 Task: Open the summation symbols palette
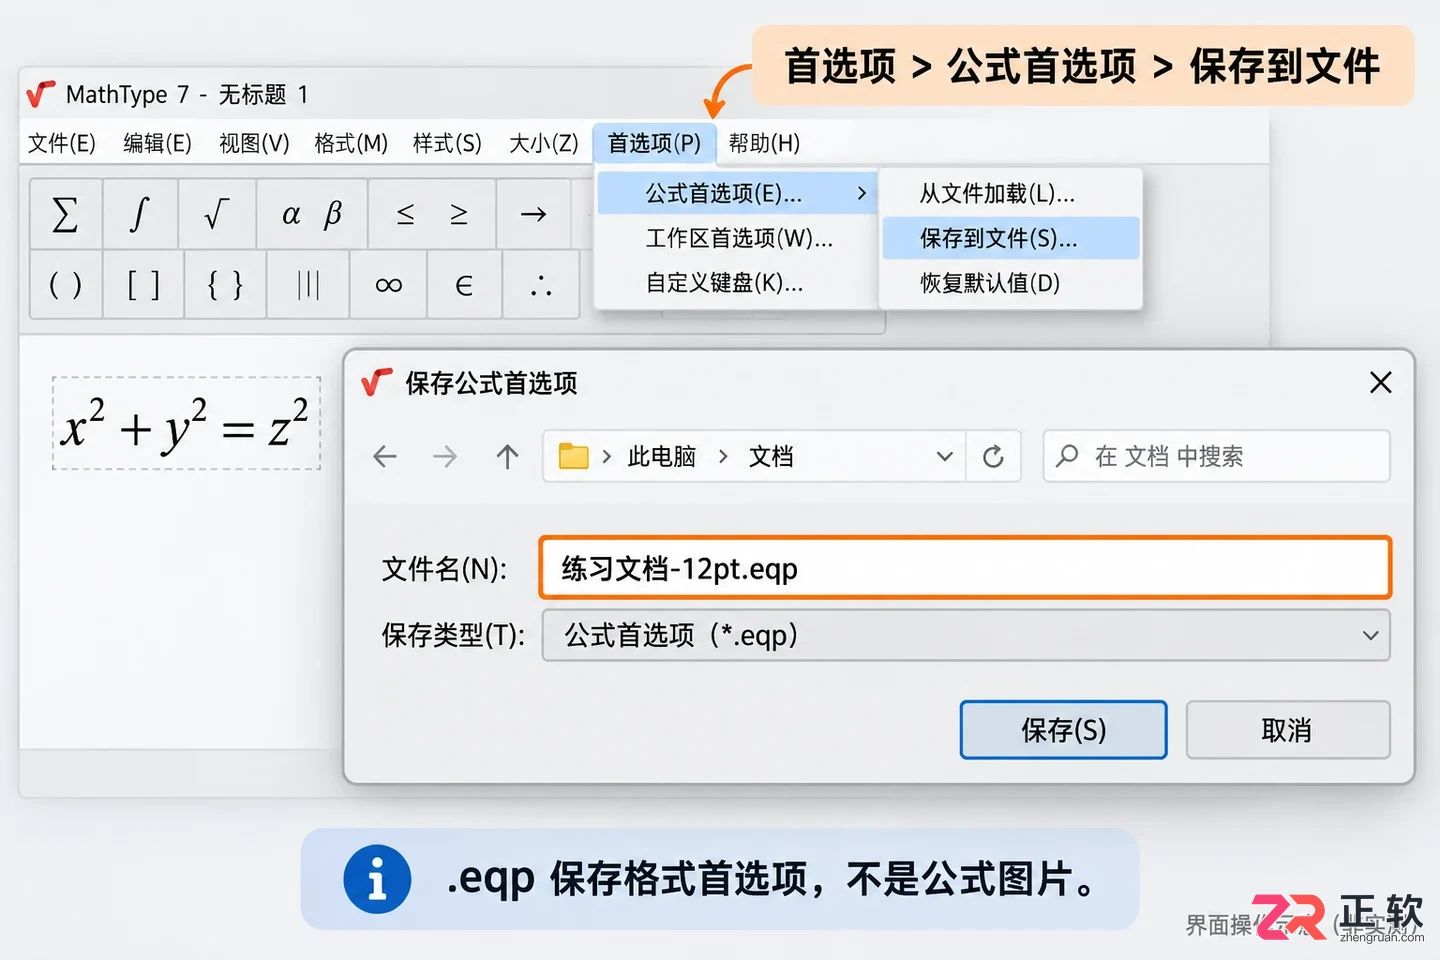(x=66, y=214)
